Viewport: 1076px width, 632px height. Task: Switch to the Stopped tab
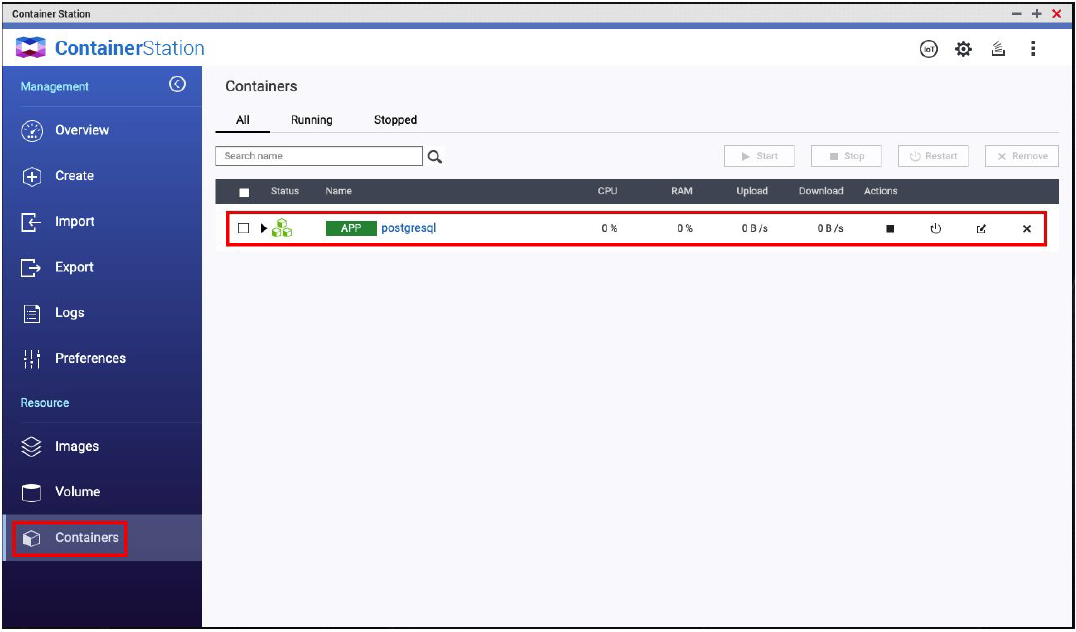click(x=395, y=120)
